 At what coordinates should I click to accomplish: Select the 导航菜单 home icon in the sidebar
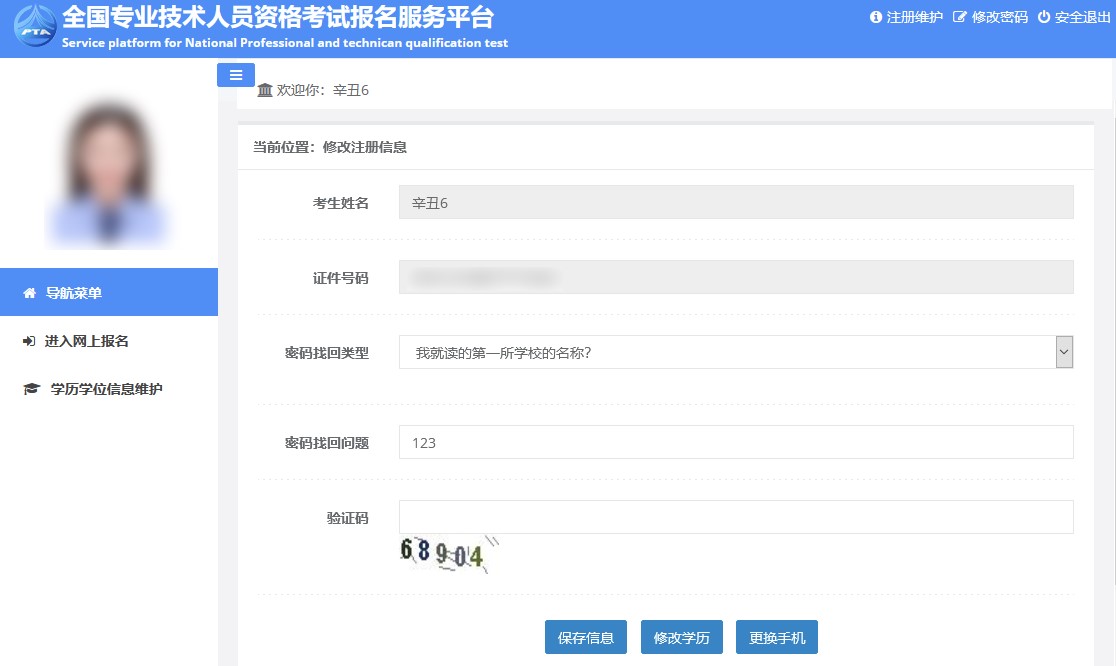(29, 293)
